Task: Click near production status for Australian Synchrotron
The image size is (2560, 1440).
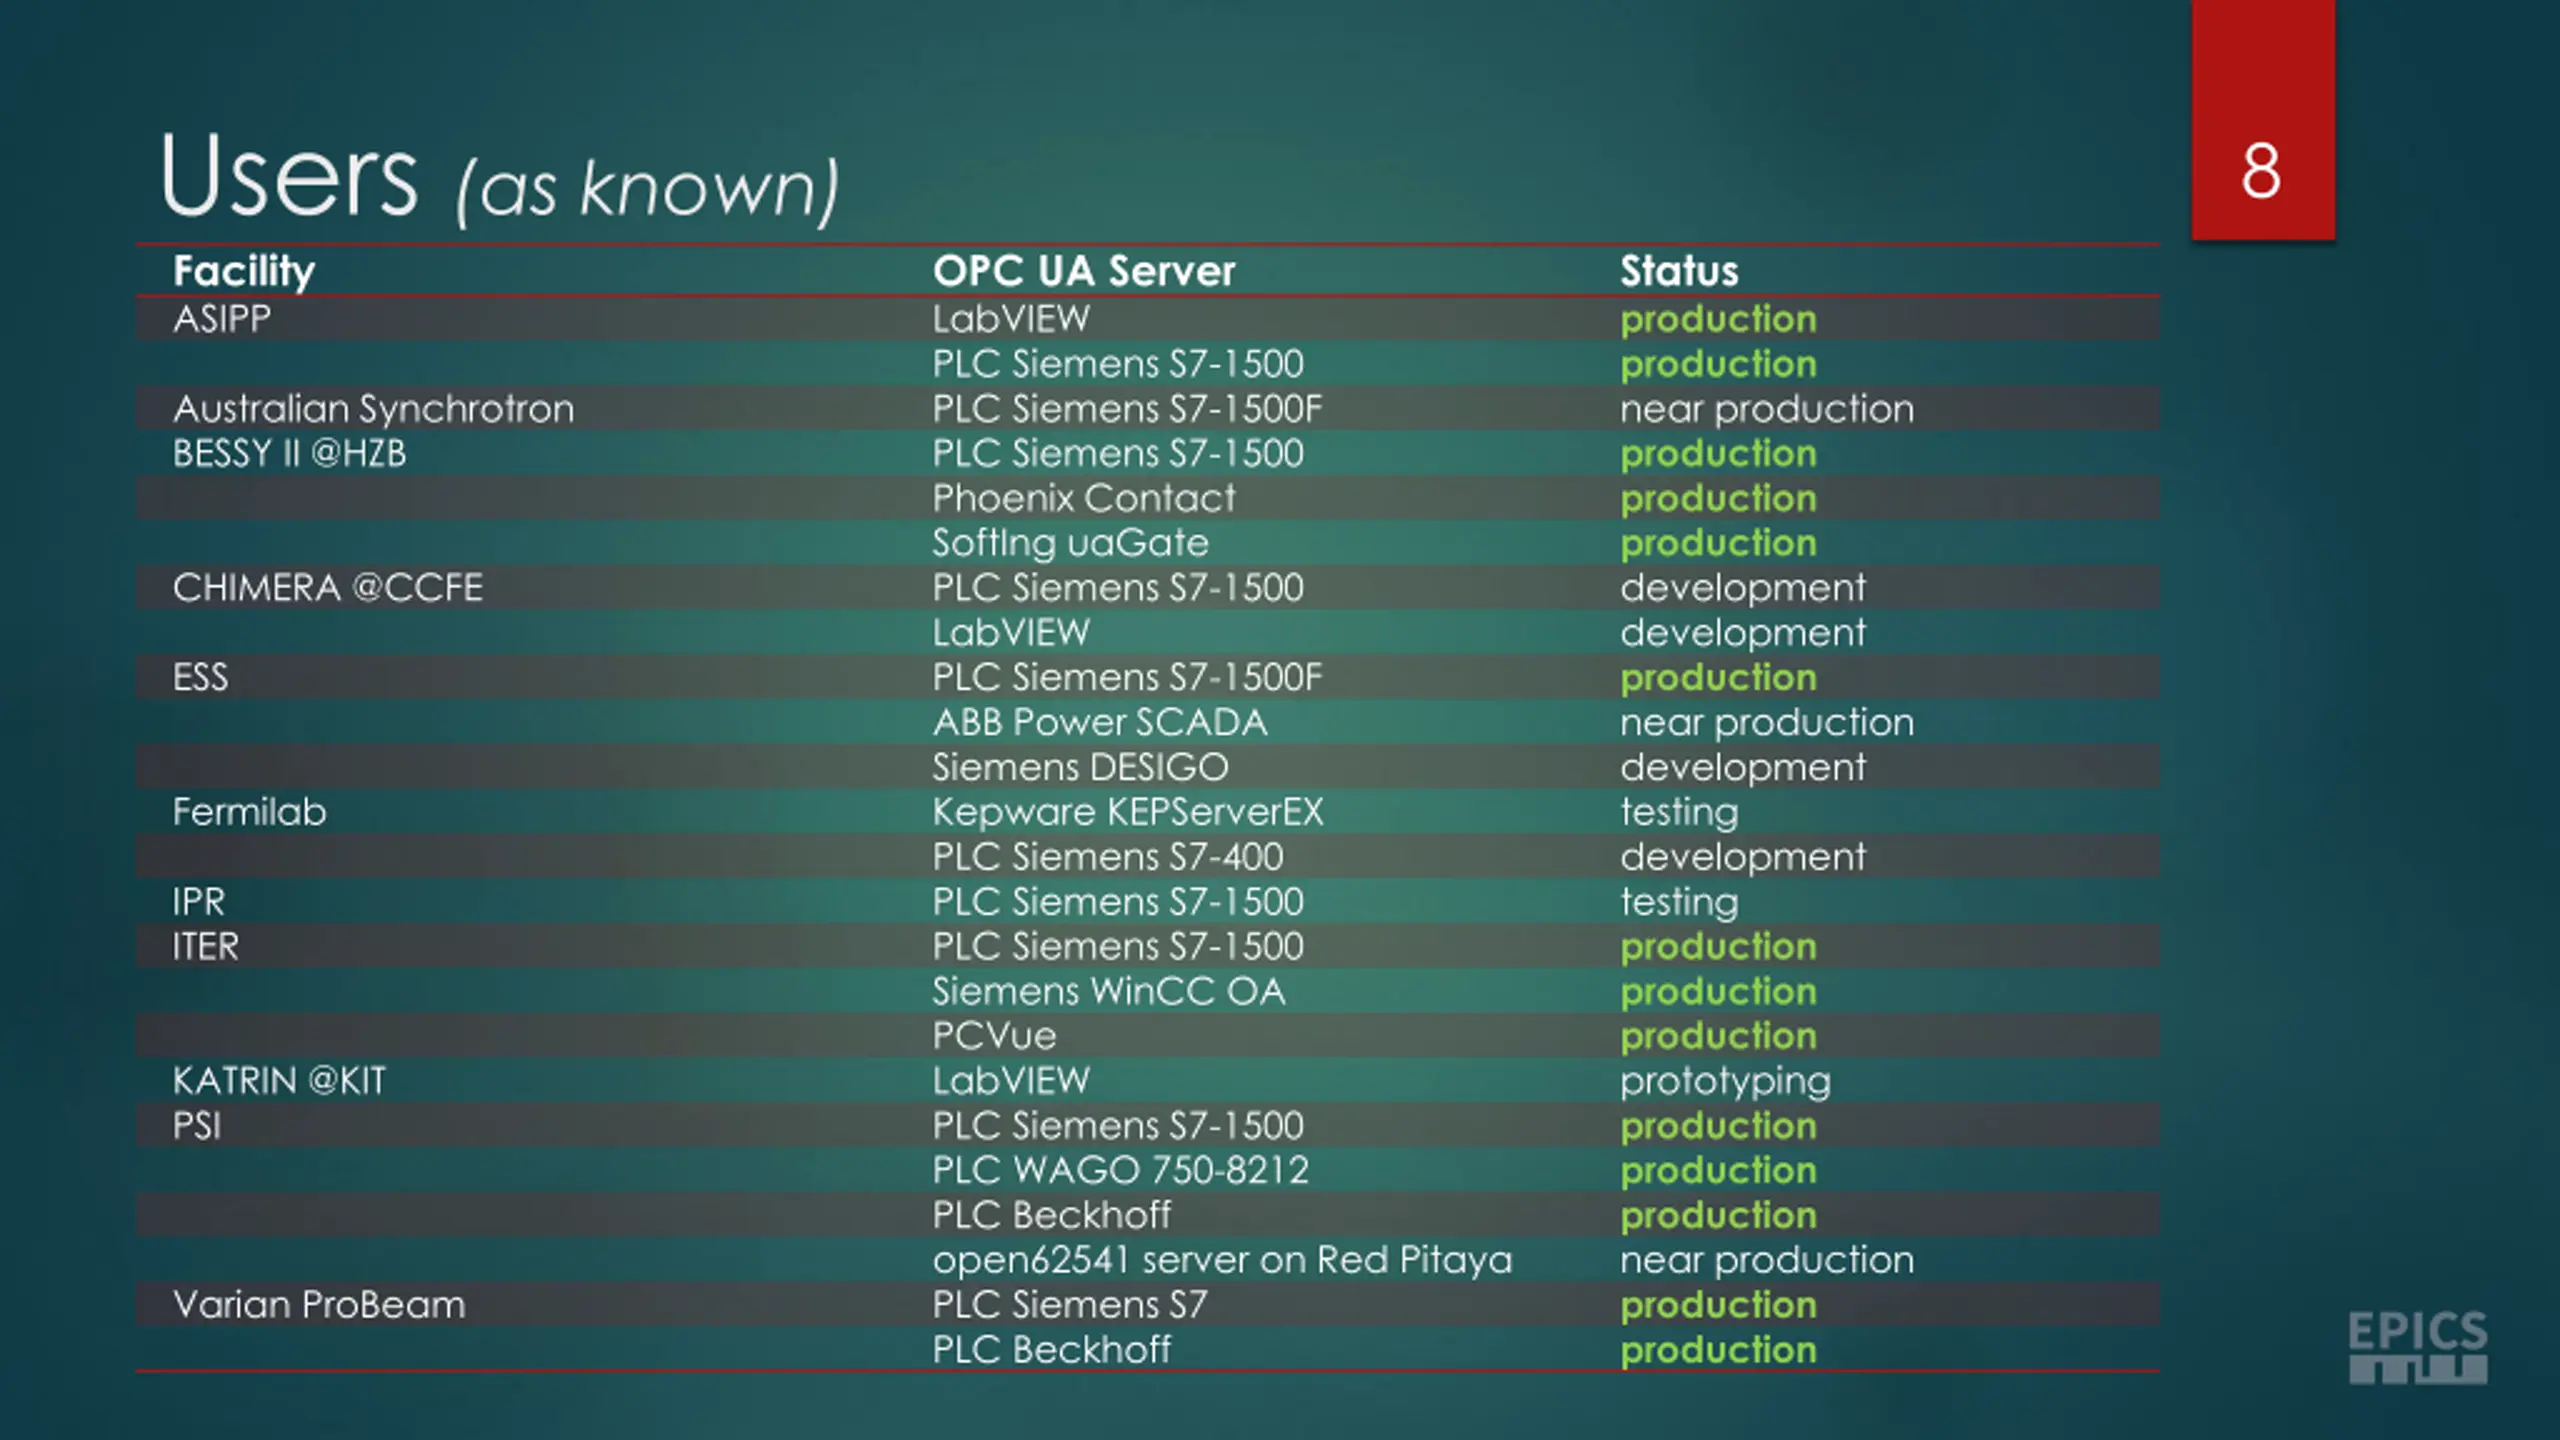Action: click(x=1767, y=410)
